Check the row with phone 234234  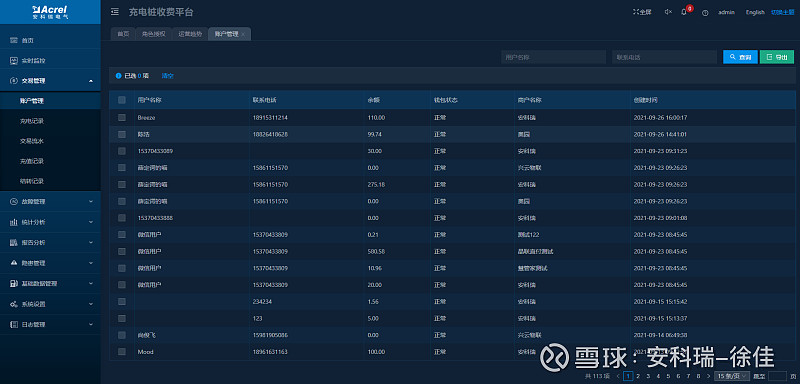click(122, 301)
